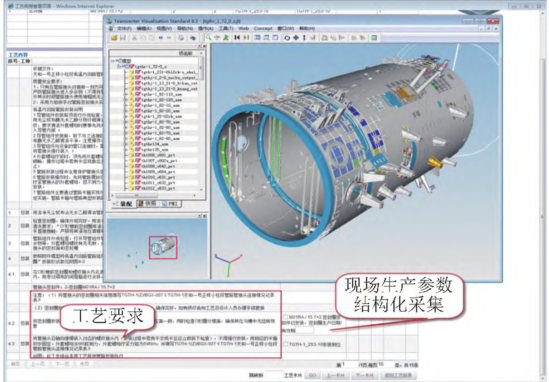This screenshot has width=549, height=382.
Task: Toggle visibility checkbox for tgthr135_asm
Action: click(138, 150)
